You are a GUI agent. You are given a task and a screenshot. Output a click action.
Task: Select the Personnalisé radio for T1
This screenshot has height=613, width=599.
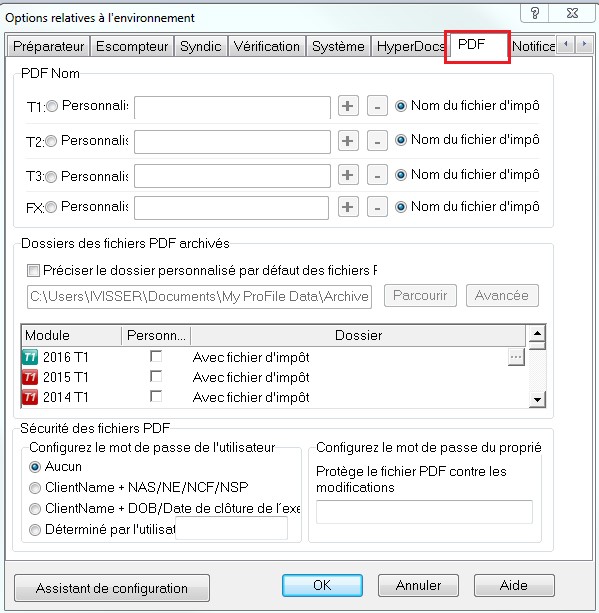52,106
